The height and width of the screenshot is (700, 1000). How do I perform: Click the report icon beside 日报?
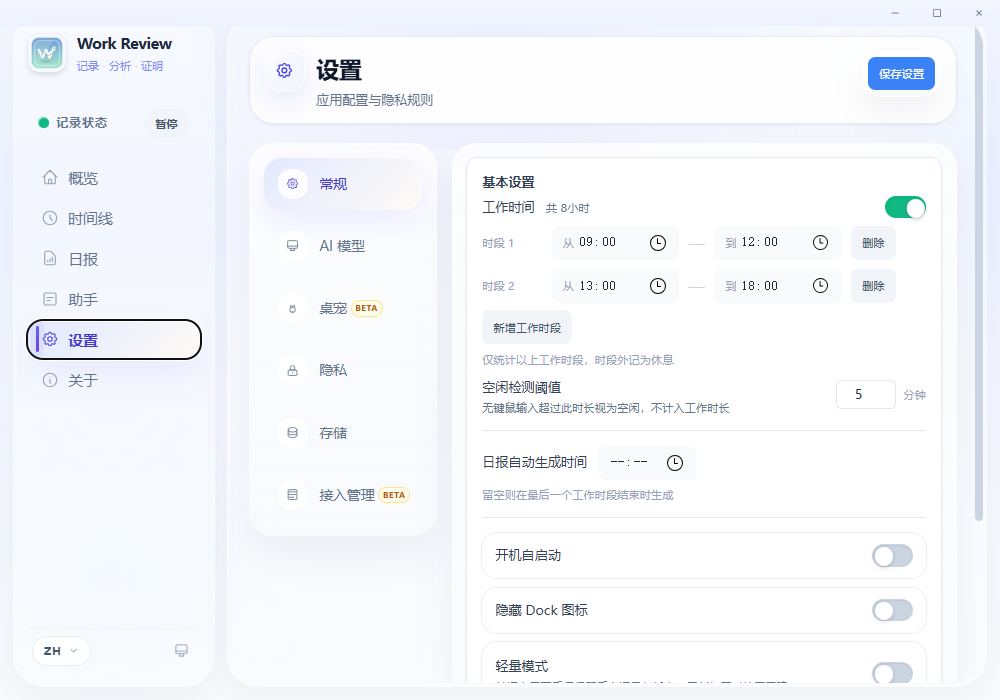(x=50, y=258)
